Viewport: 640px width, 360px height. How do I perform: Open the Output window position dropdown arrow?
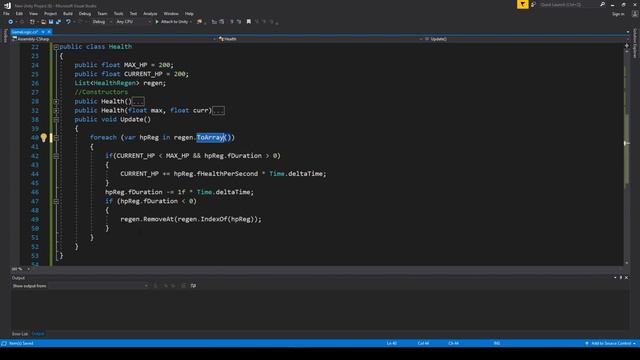(x=615, y=278)
